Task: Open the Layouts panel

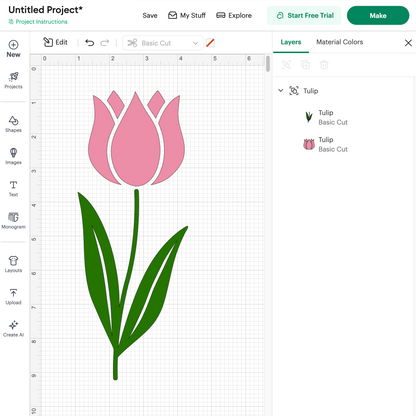Action: coord(13,264)
